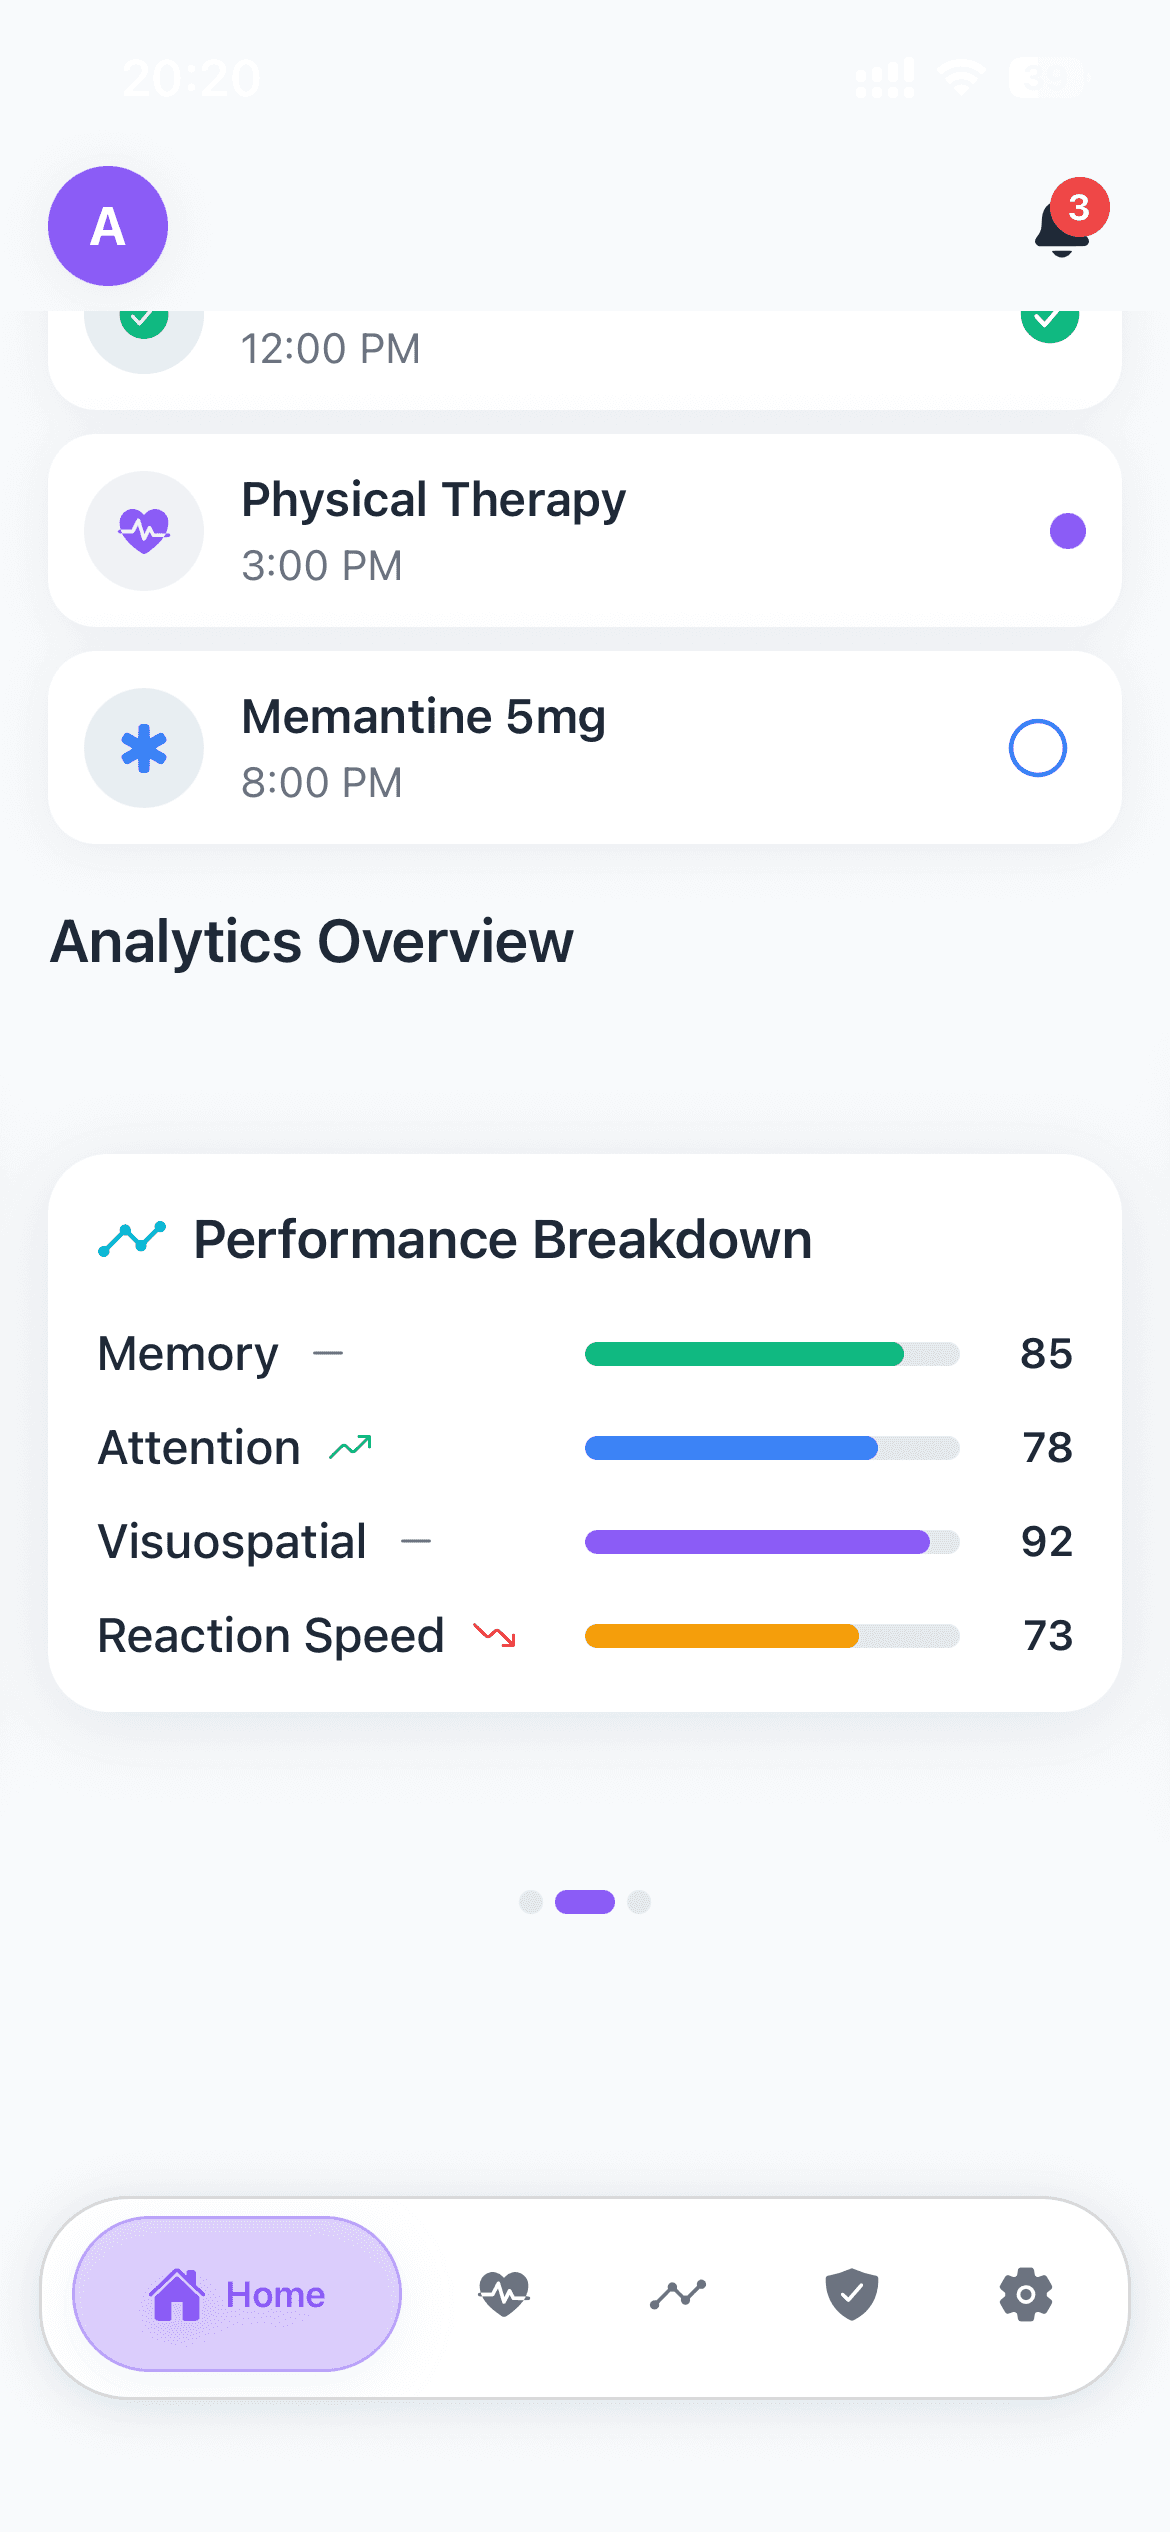Tap the Reaction Speed downward trend arrow
This screenshot has height=2532, width=1170.
click(x=495, y=1636)
